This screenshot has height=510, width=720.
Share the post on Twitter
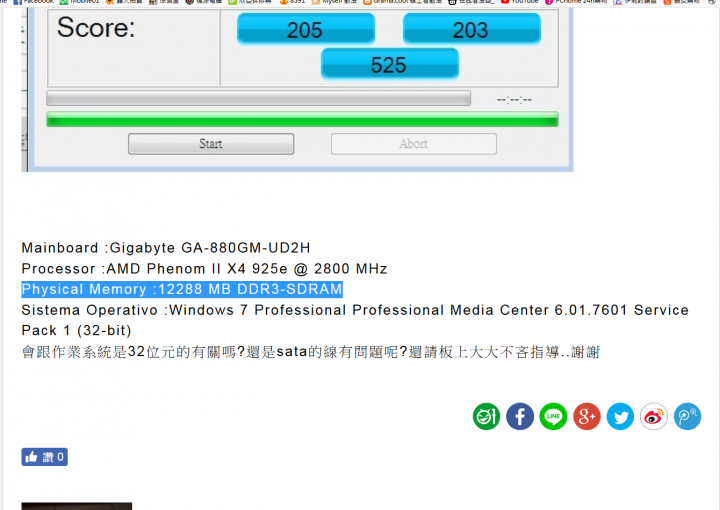(x=620, y=416)
